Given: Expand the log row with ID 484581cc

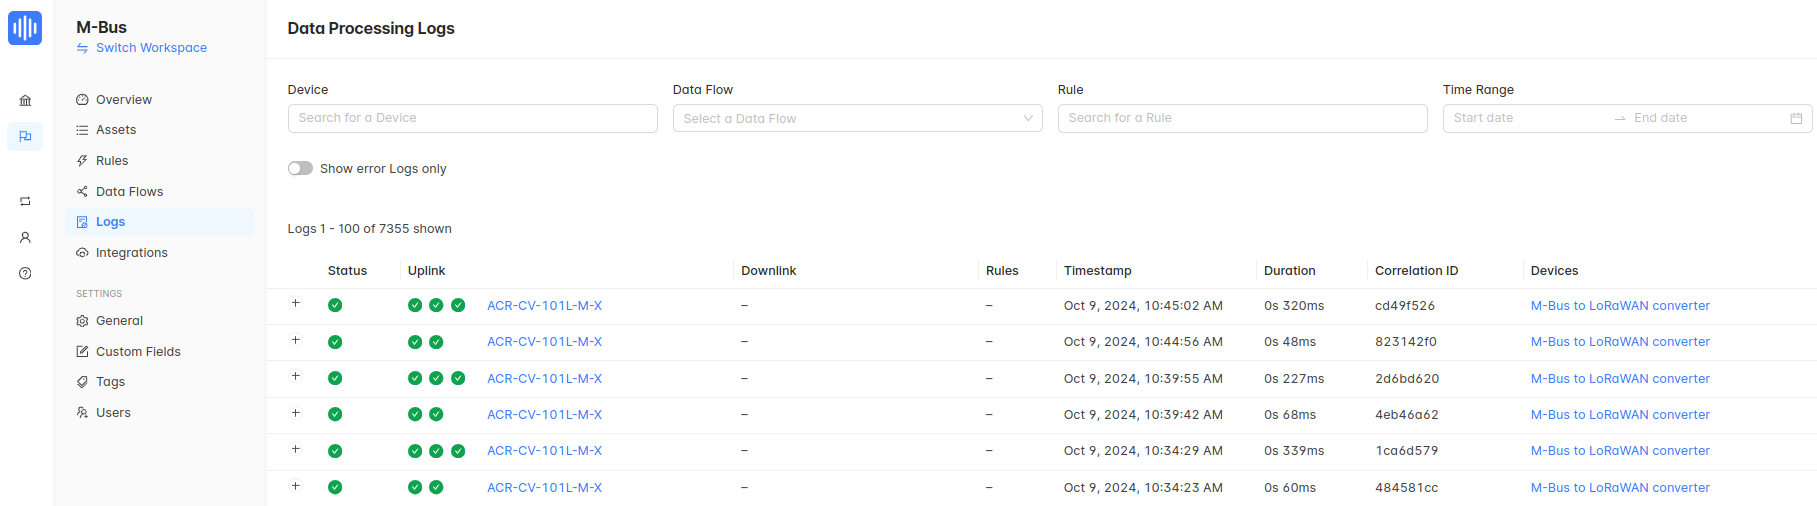Looking at the screenshot, I should coord(296,486).
